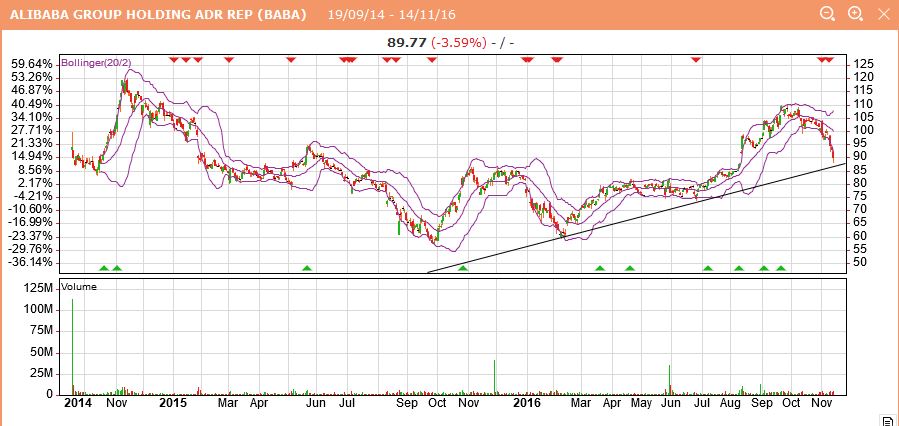The height and width of the screenshot is (426, 899).
Task: Click the 34.10% left axis label
Action: tap(32, 117)
